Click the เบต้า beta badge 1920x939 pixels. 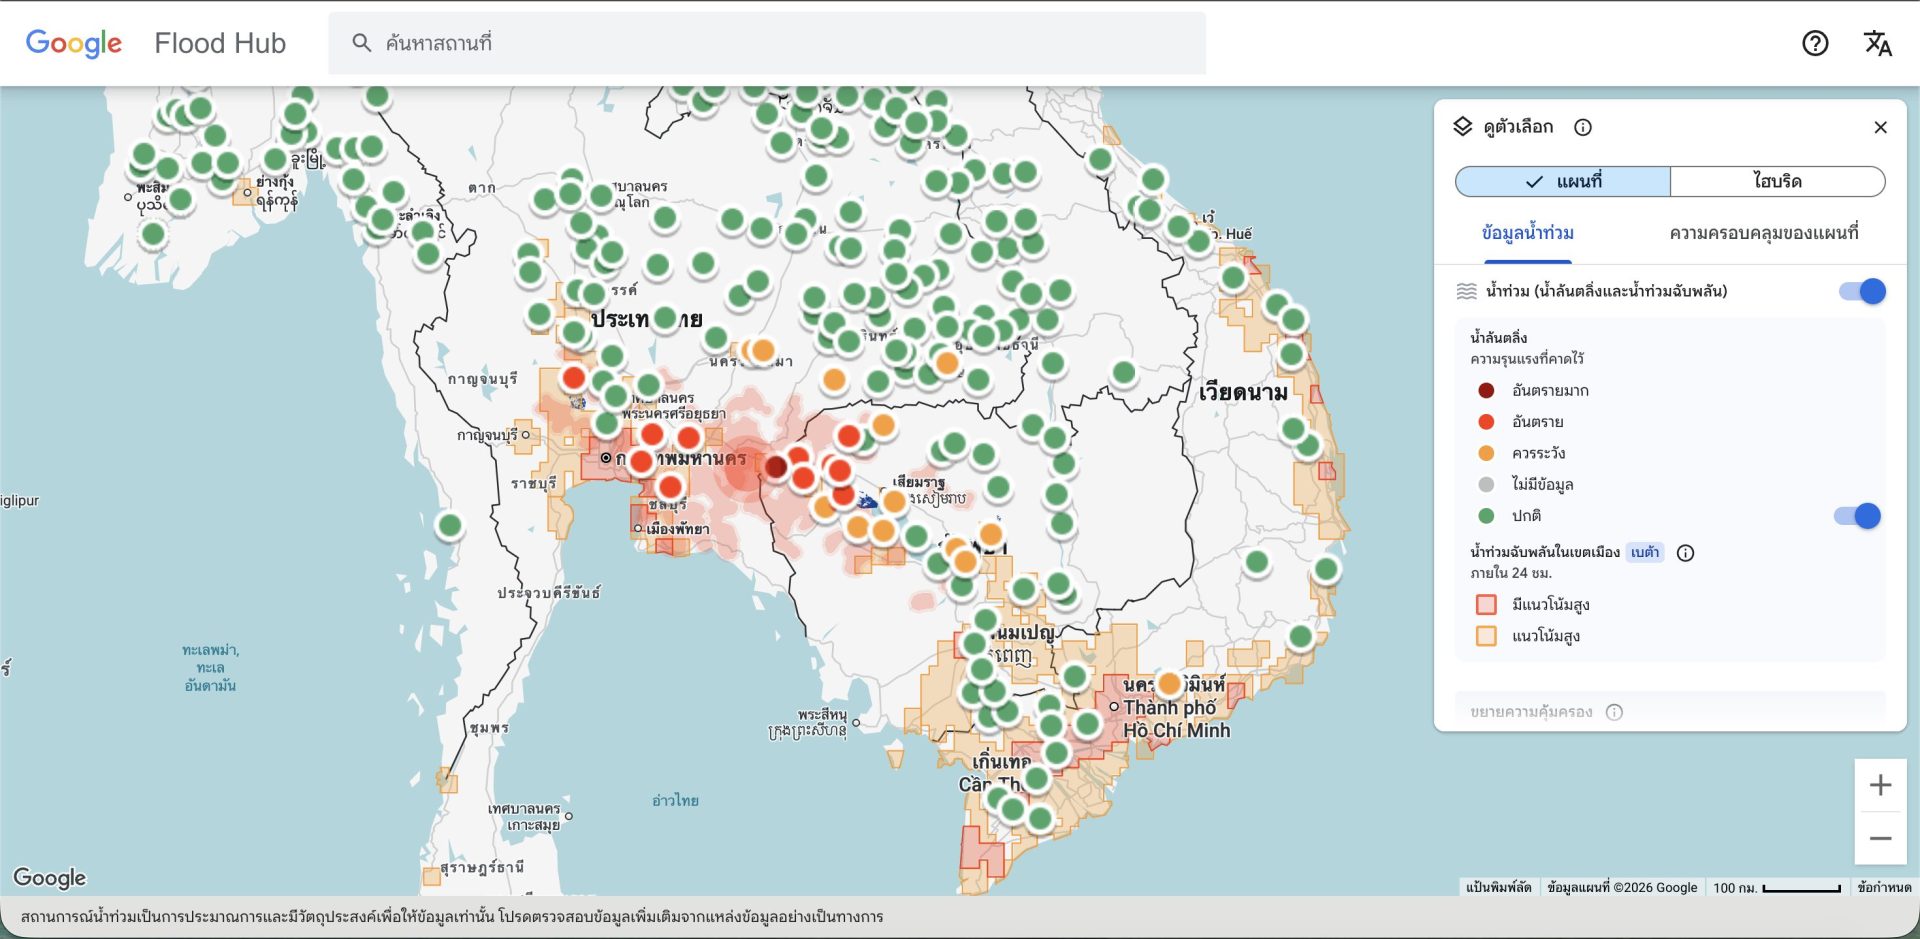pos(1645,552)
